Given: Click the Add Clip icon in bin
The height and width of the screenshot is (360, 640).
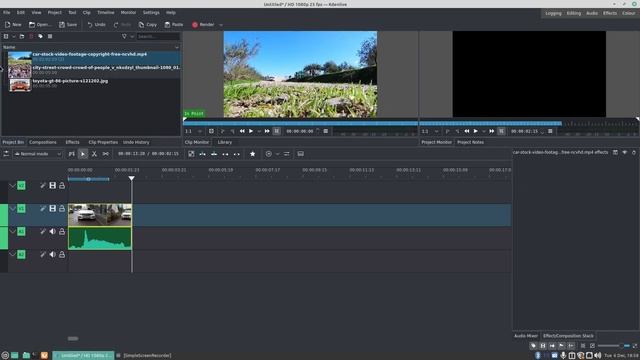Looking at the screenshot, I should click(x=6, y=36).
